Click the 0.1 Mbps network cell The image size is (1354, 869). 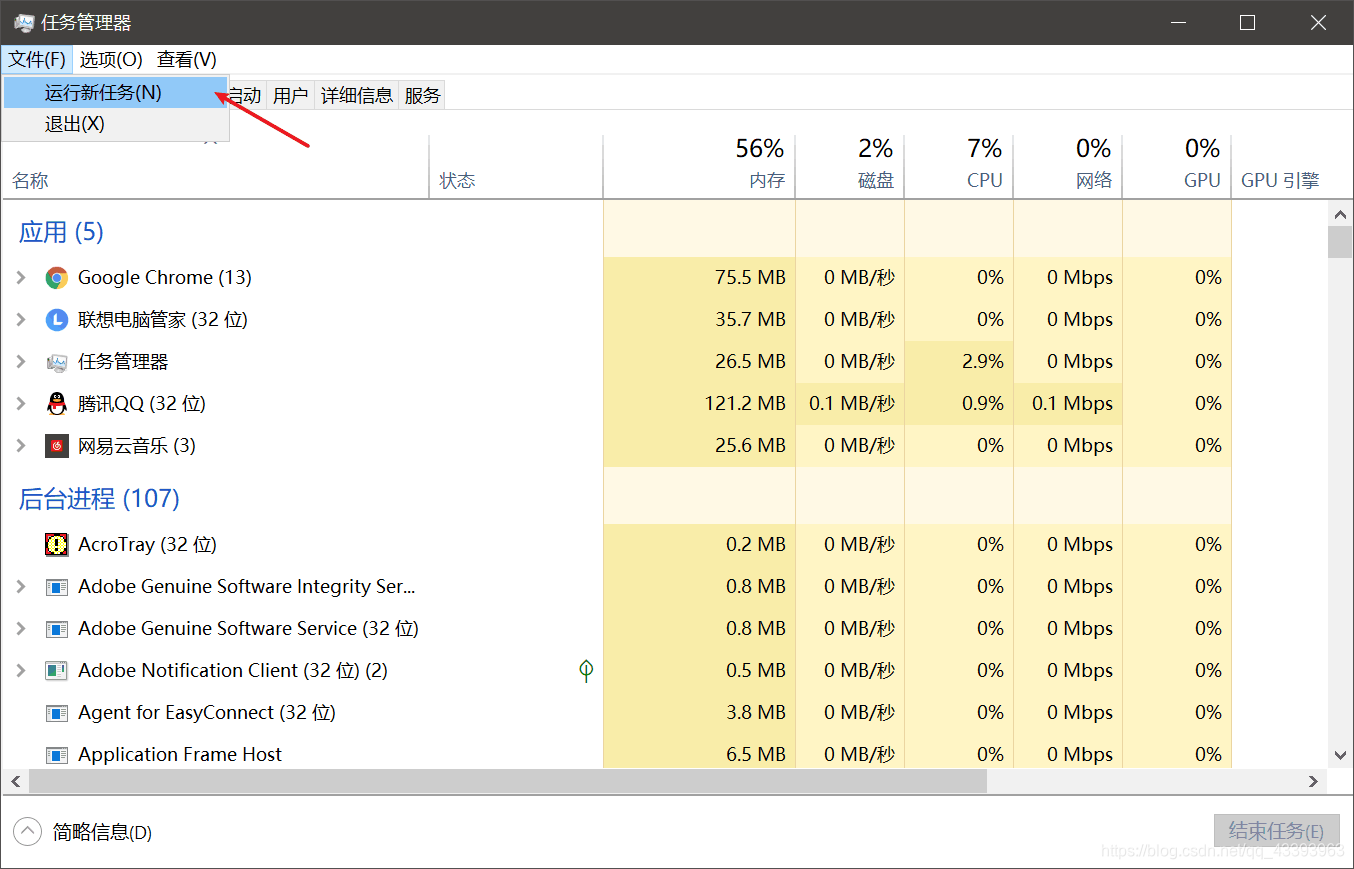[1068, 404]
